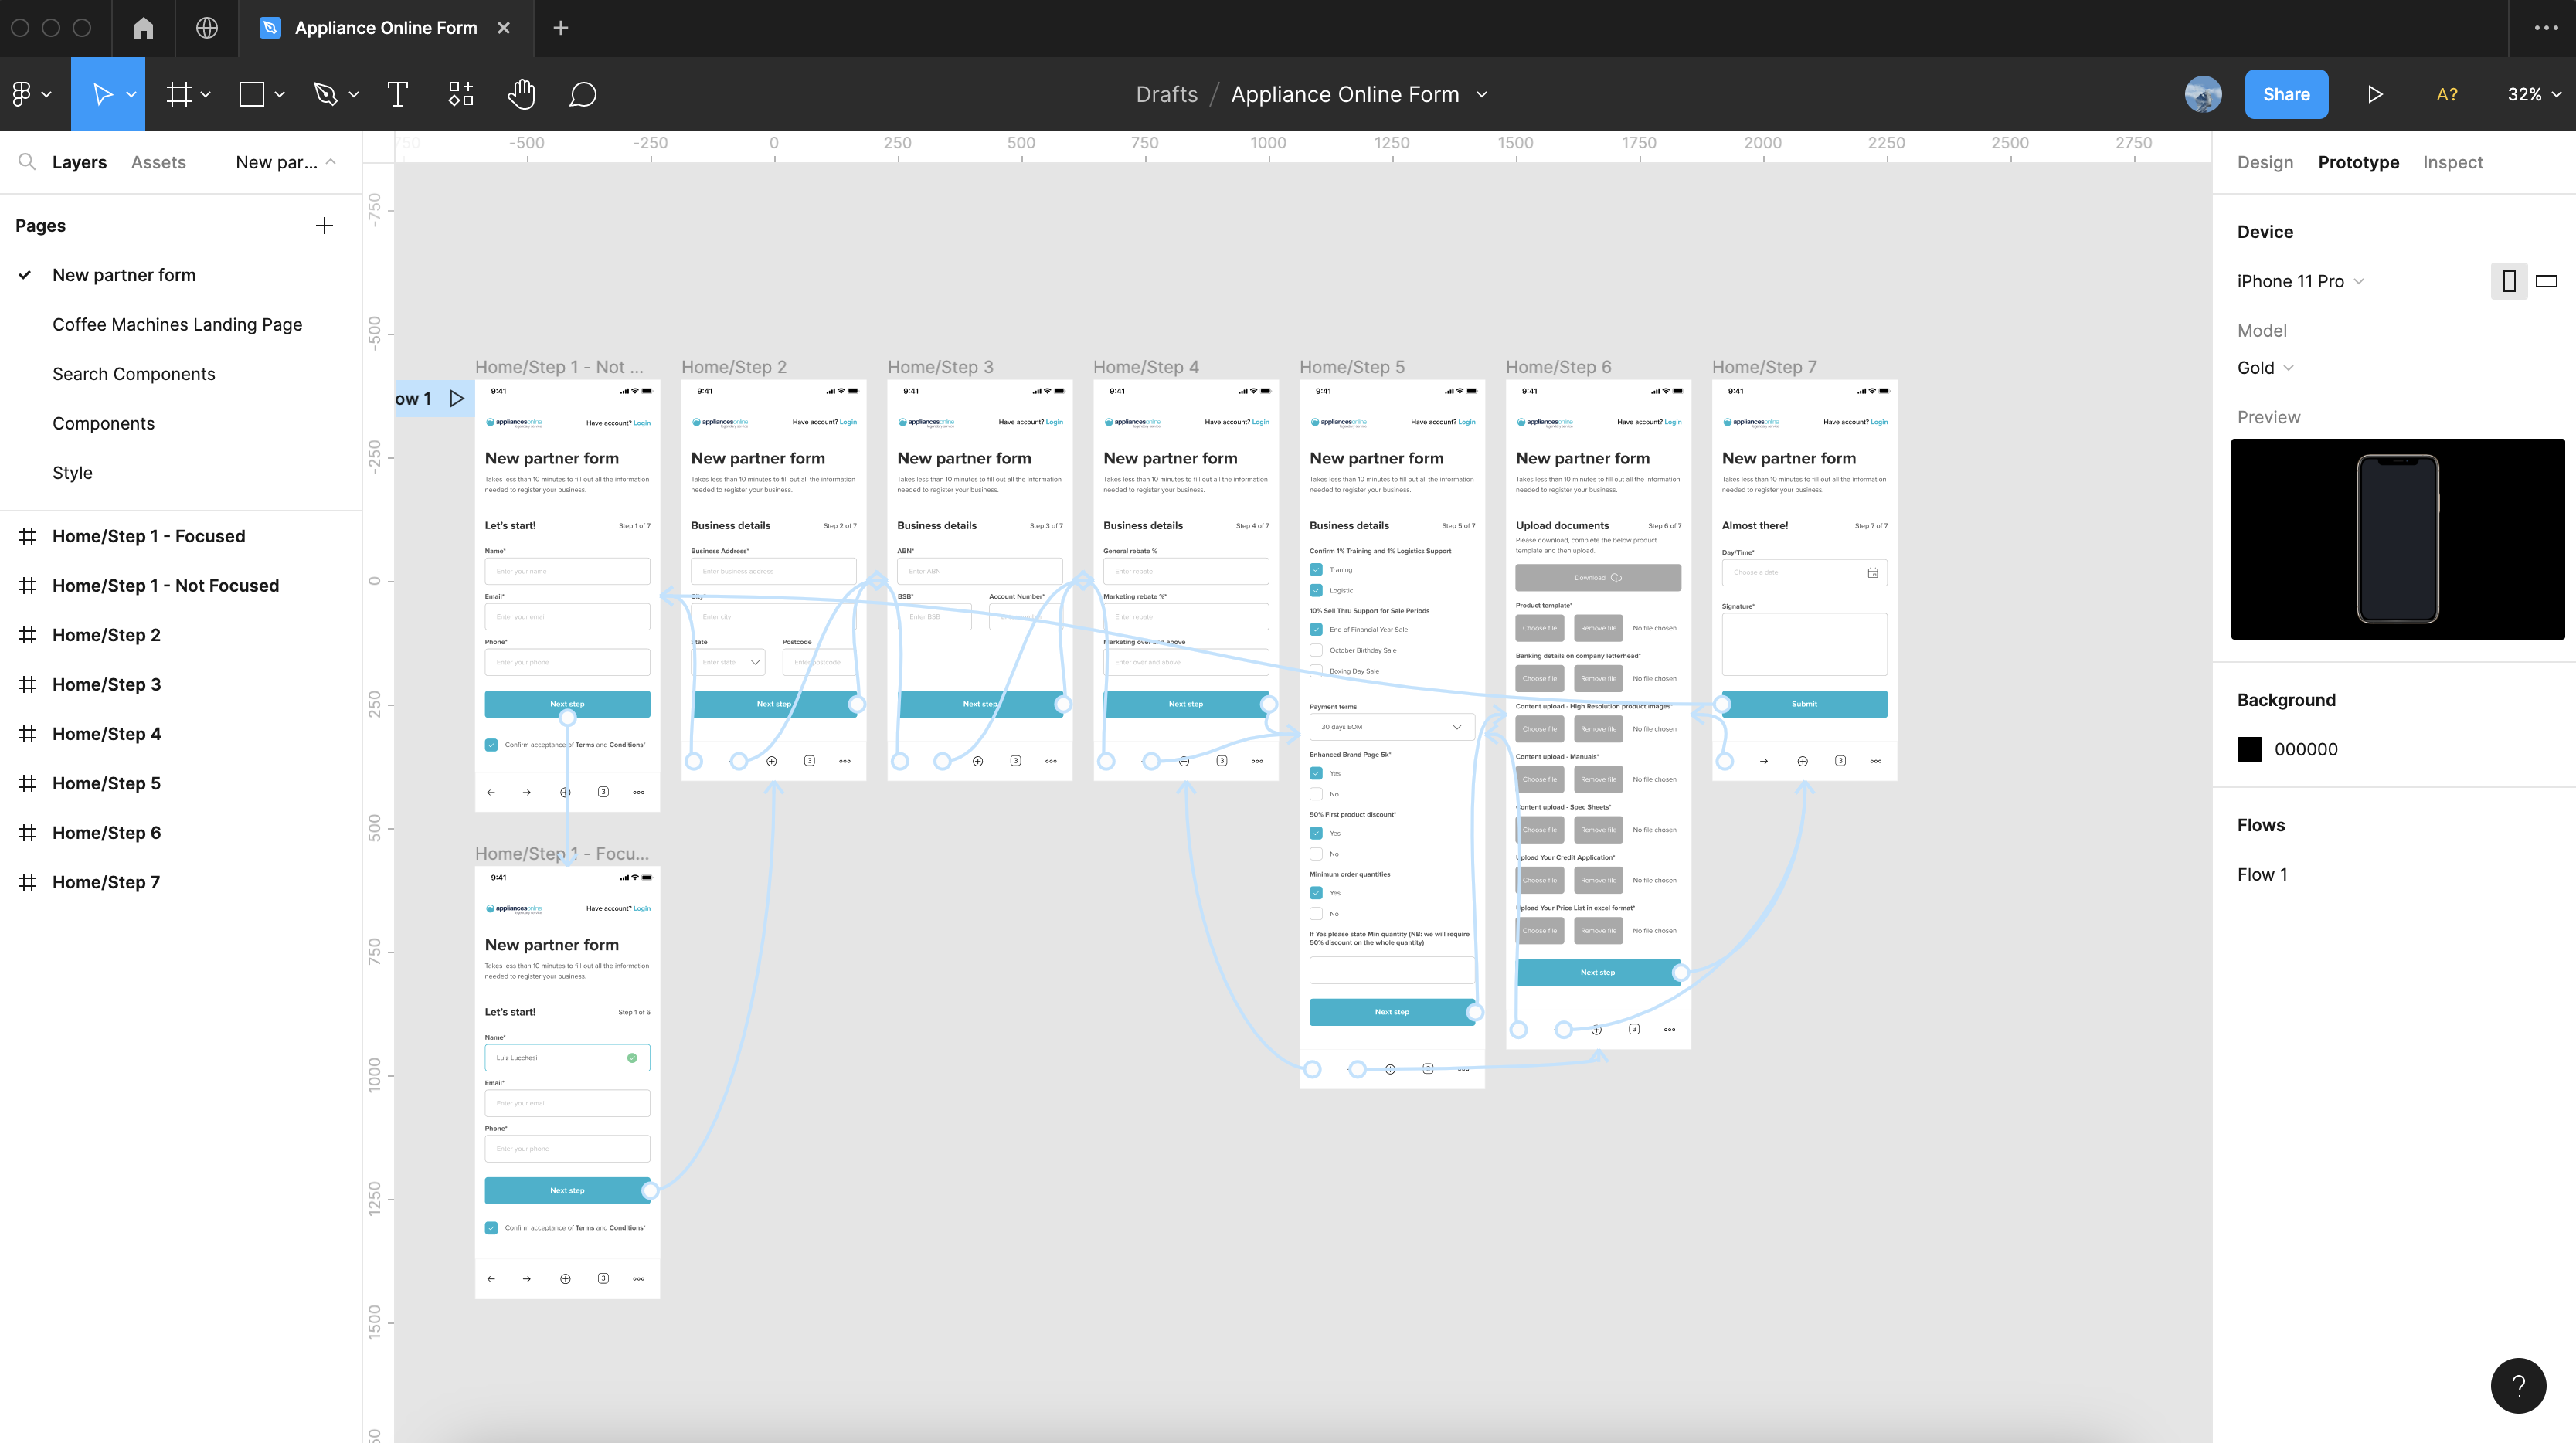This screenshot has width=2576, height=1443.
Task: Open the title bar ellipsis menu
Action: pos(2546,28)
